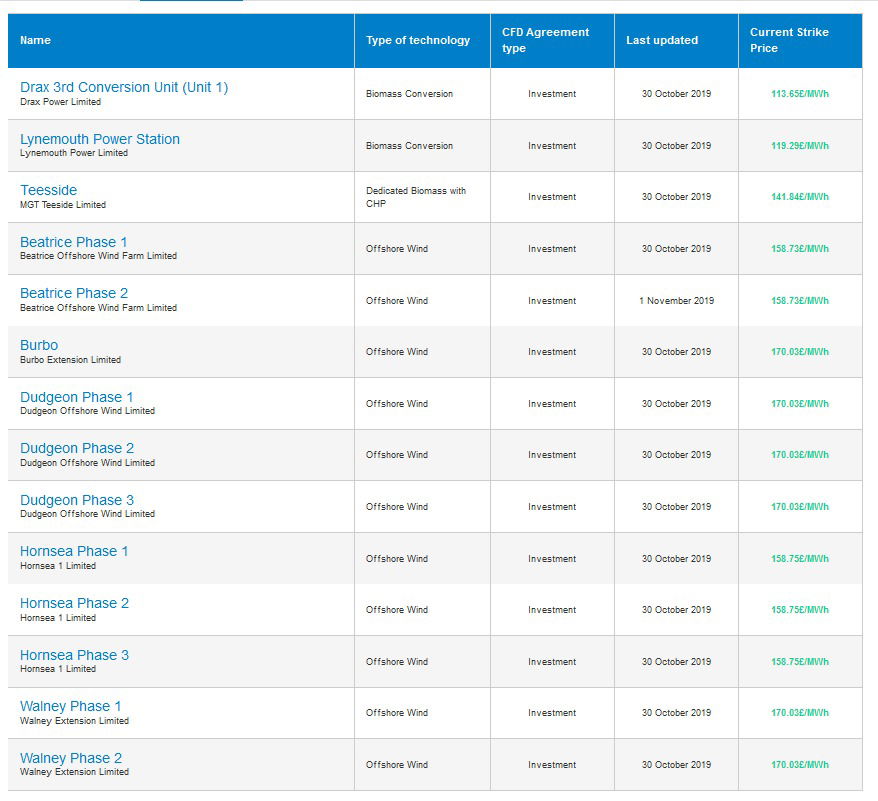This screenshot has width=878, height=801.
Task: Select Walney Phase 1's 170.03£/MWh price
Action: pos(800,713)
